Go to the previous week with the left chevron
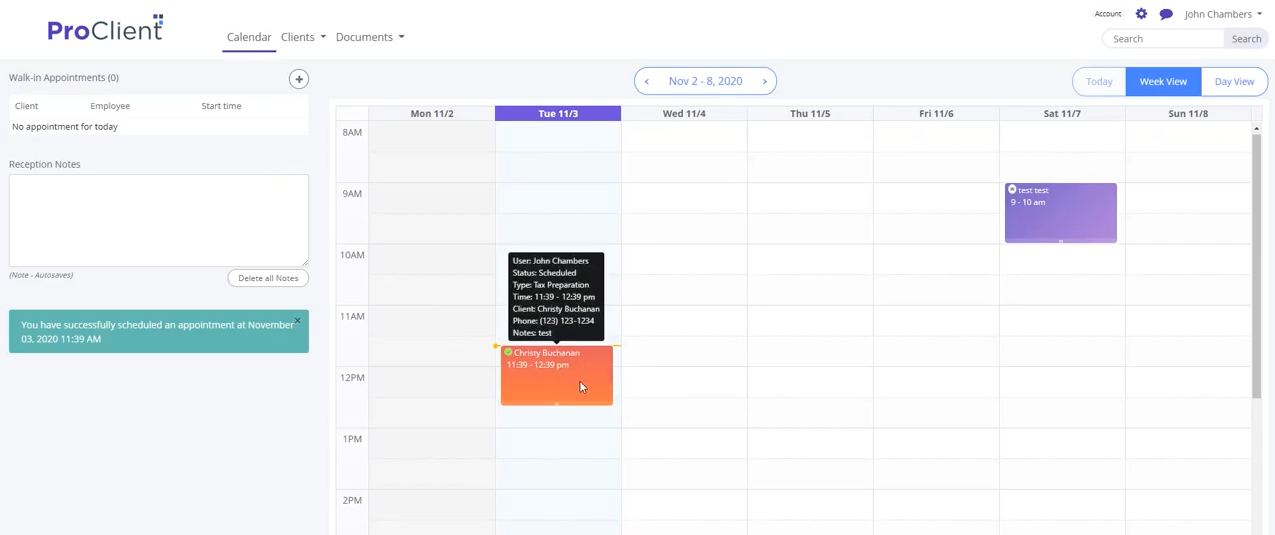 pyautogui.click(x=647, y=81)
